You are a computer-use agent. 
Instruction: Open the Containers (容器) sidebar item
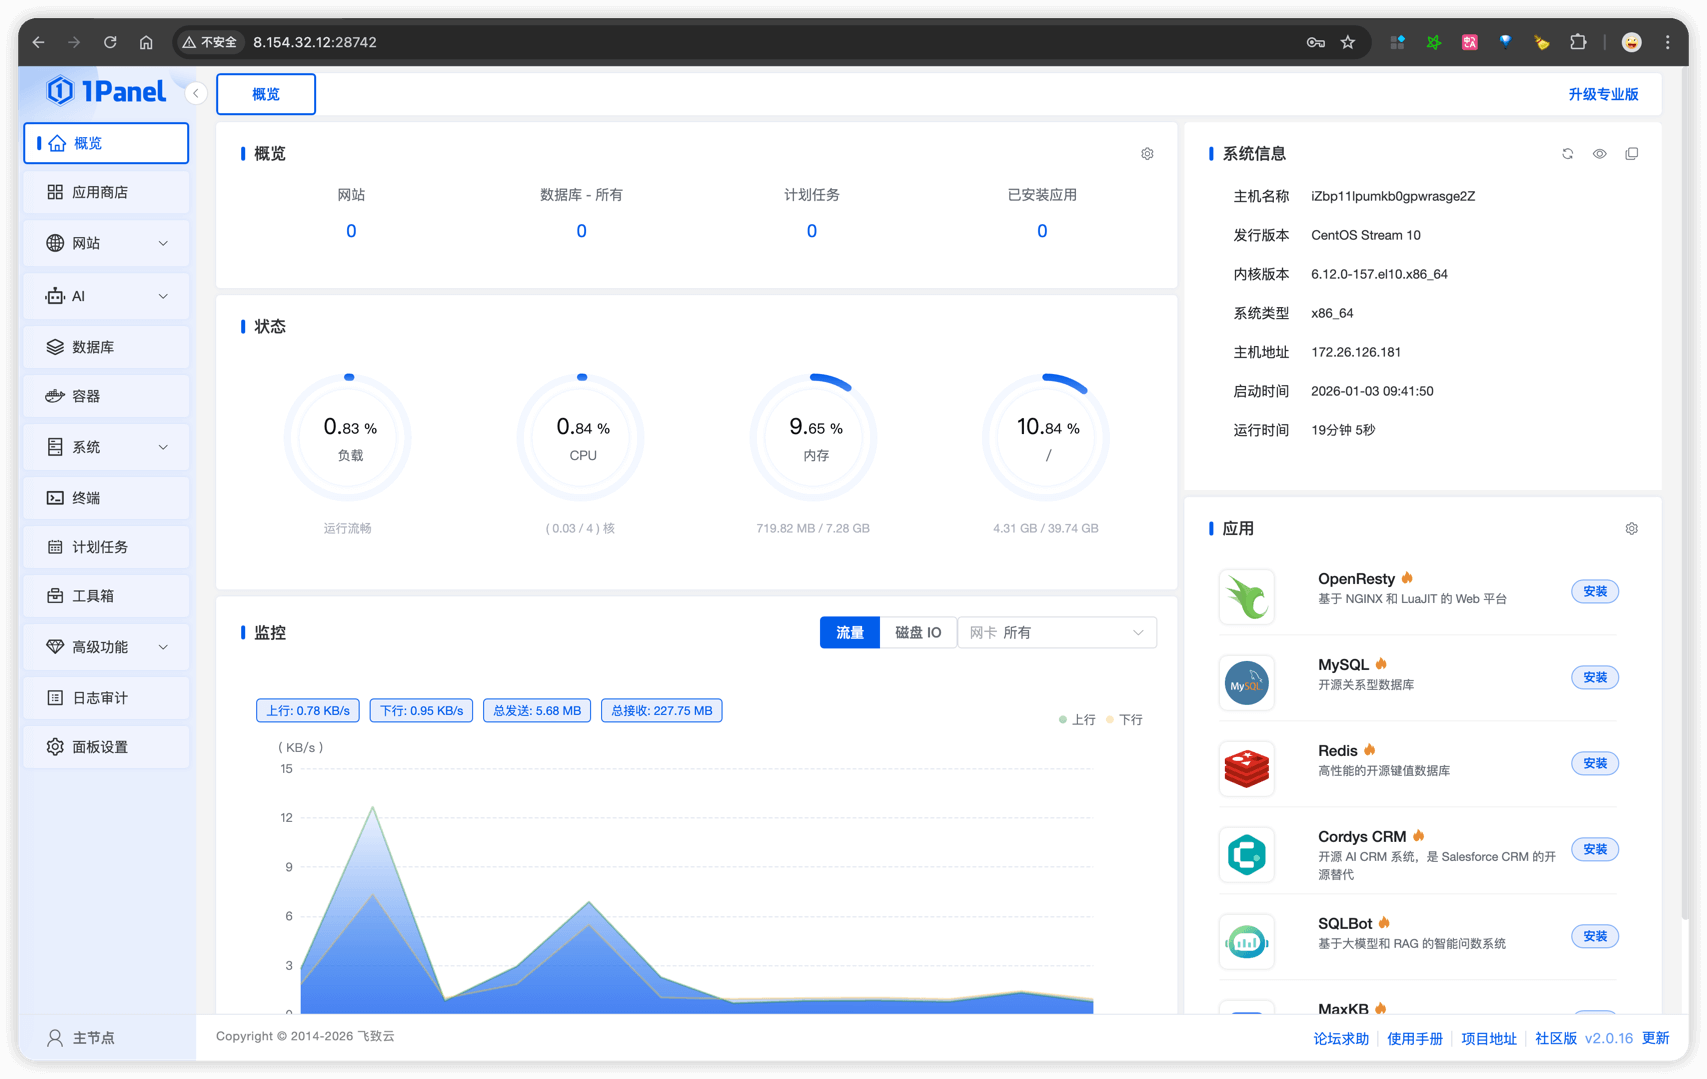[106, 396]
